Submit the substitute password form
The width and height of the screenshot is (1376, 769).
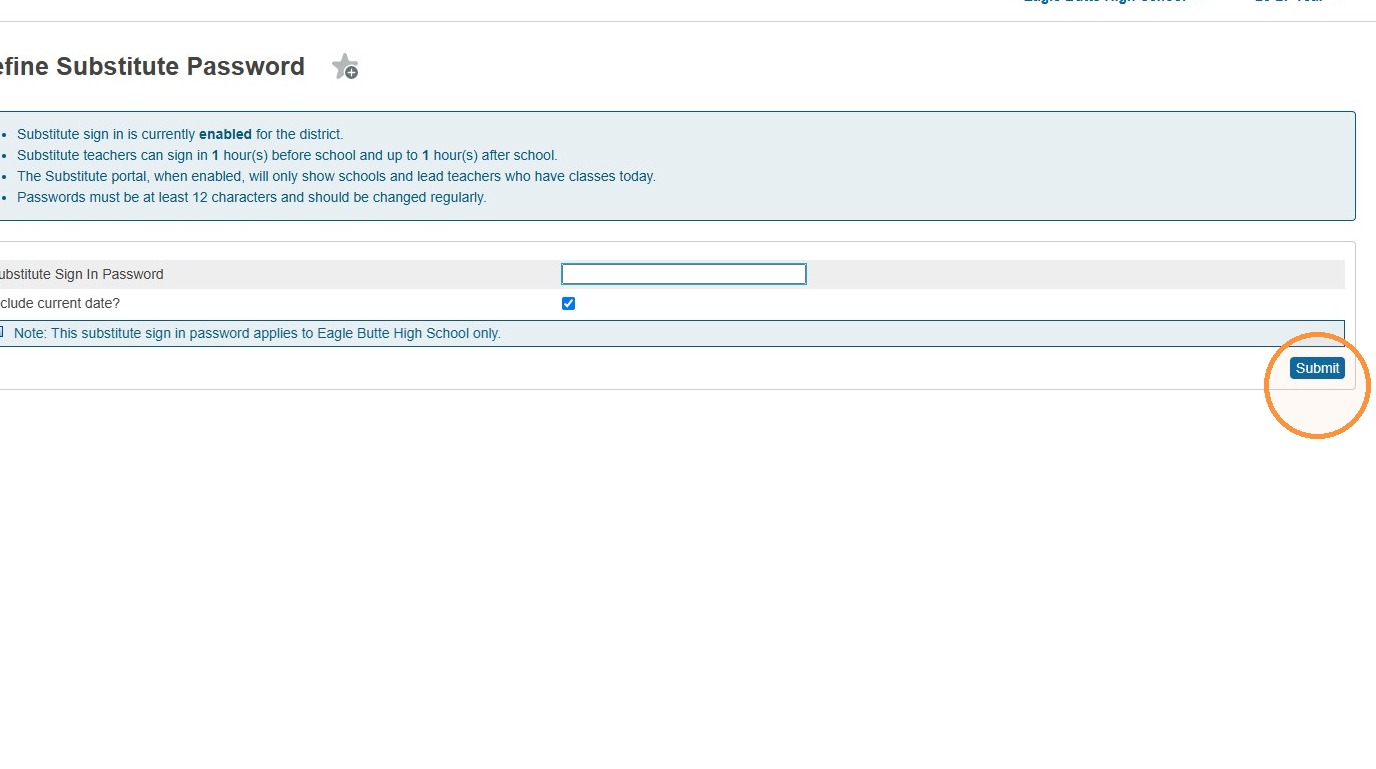tap(1317, 368)
